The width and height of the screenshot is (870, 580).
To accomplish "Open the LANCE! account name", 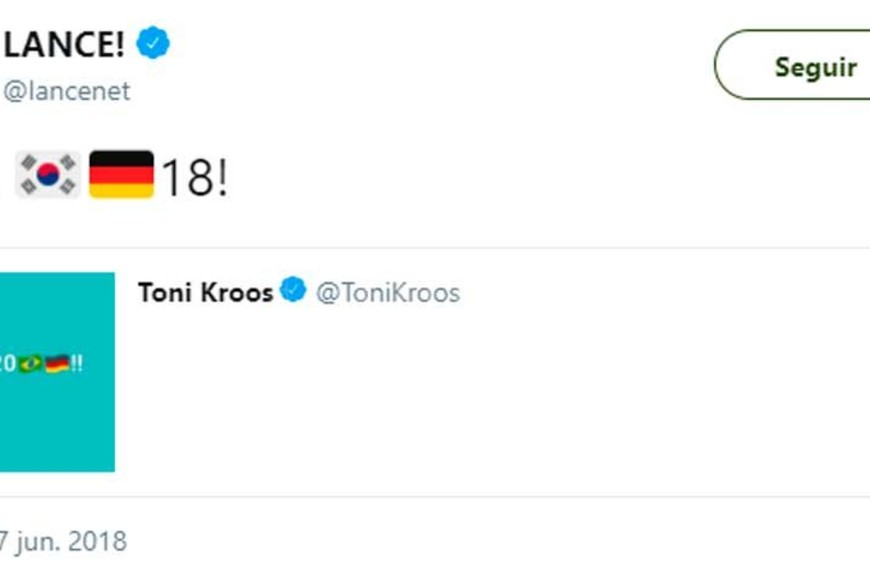I will 64,44.
